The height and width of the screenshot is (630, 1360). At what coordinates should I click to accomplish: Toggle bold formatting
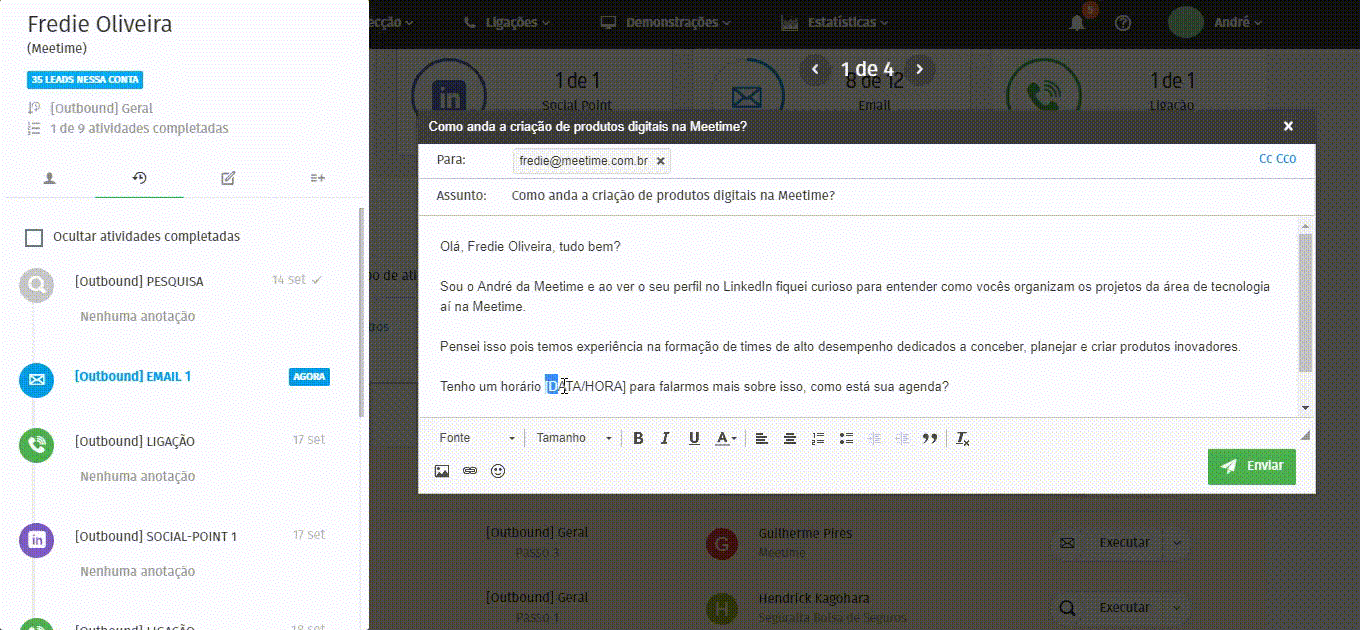click(638, 438)
